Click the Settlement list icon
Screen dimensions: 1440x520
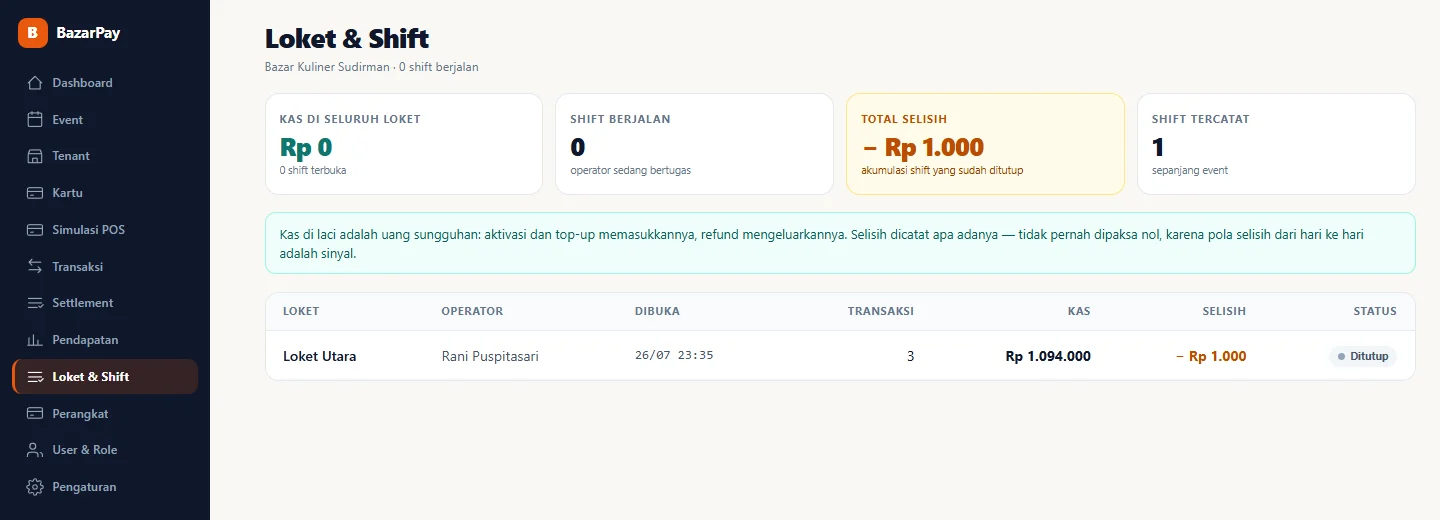pos(35,303)
